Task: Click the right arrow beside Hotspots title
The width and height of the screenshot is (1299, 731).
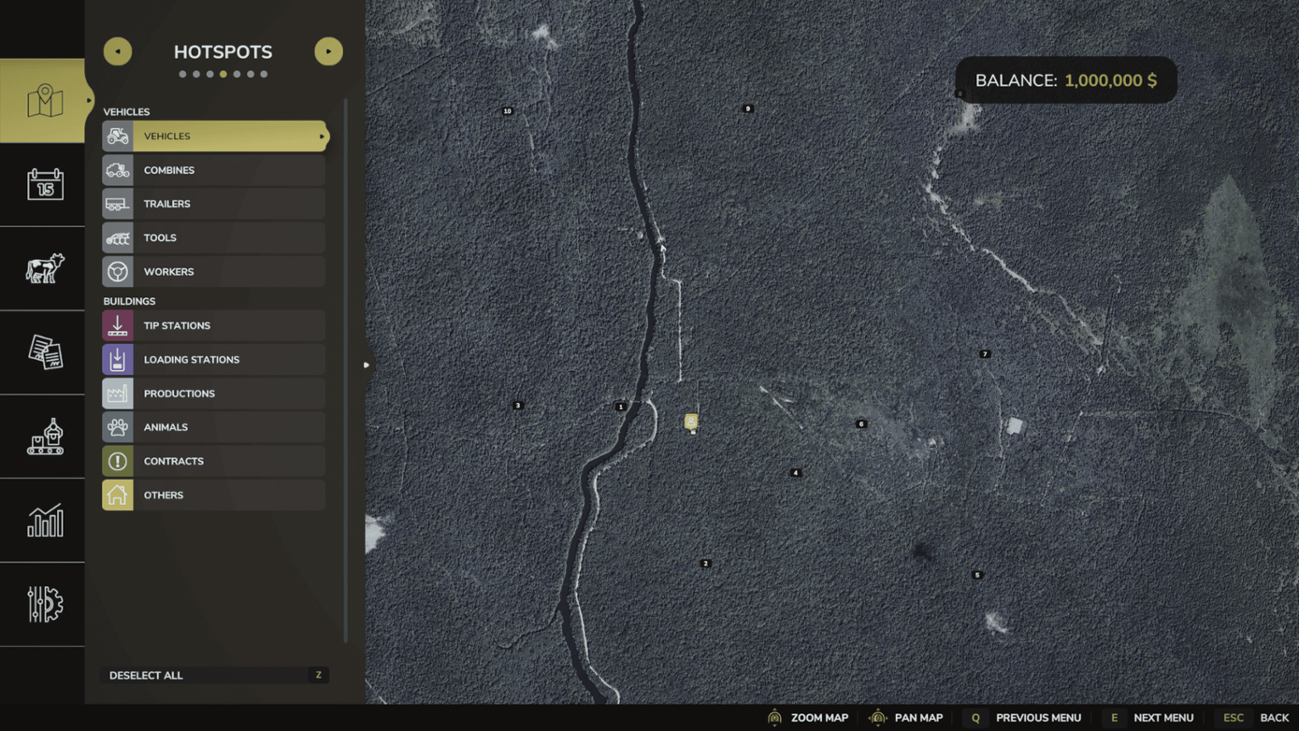Action: tap(328, 51)
